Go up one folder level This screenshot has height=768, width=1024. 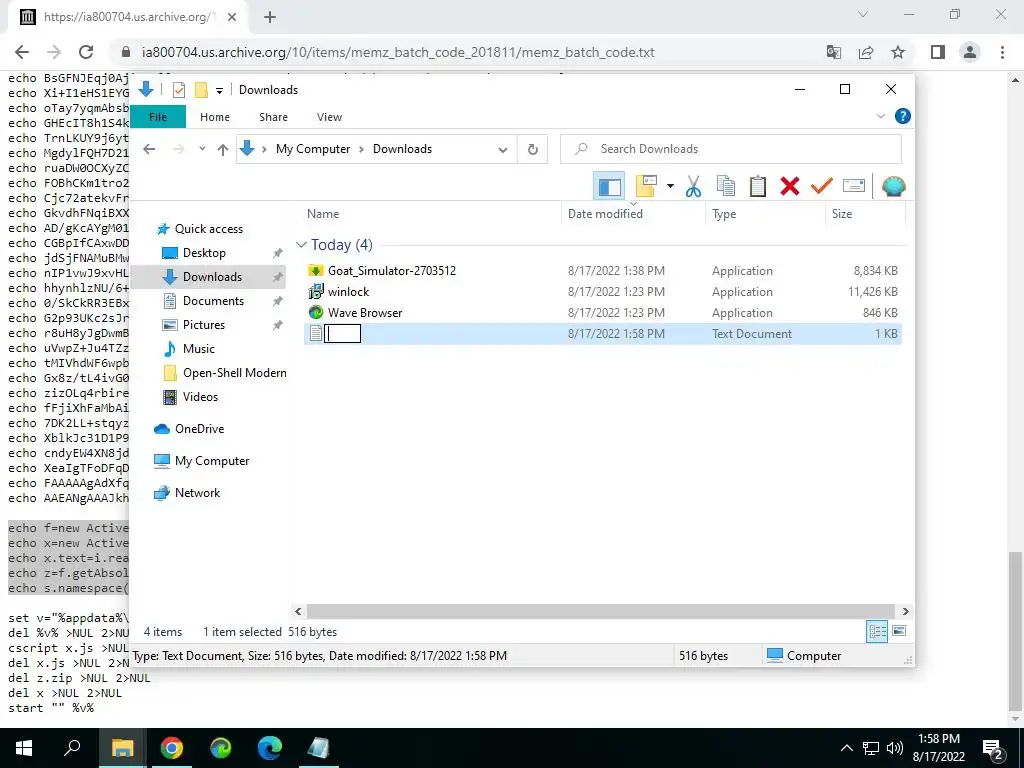click(223, 150)
